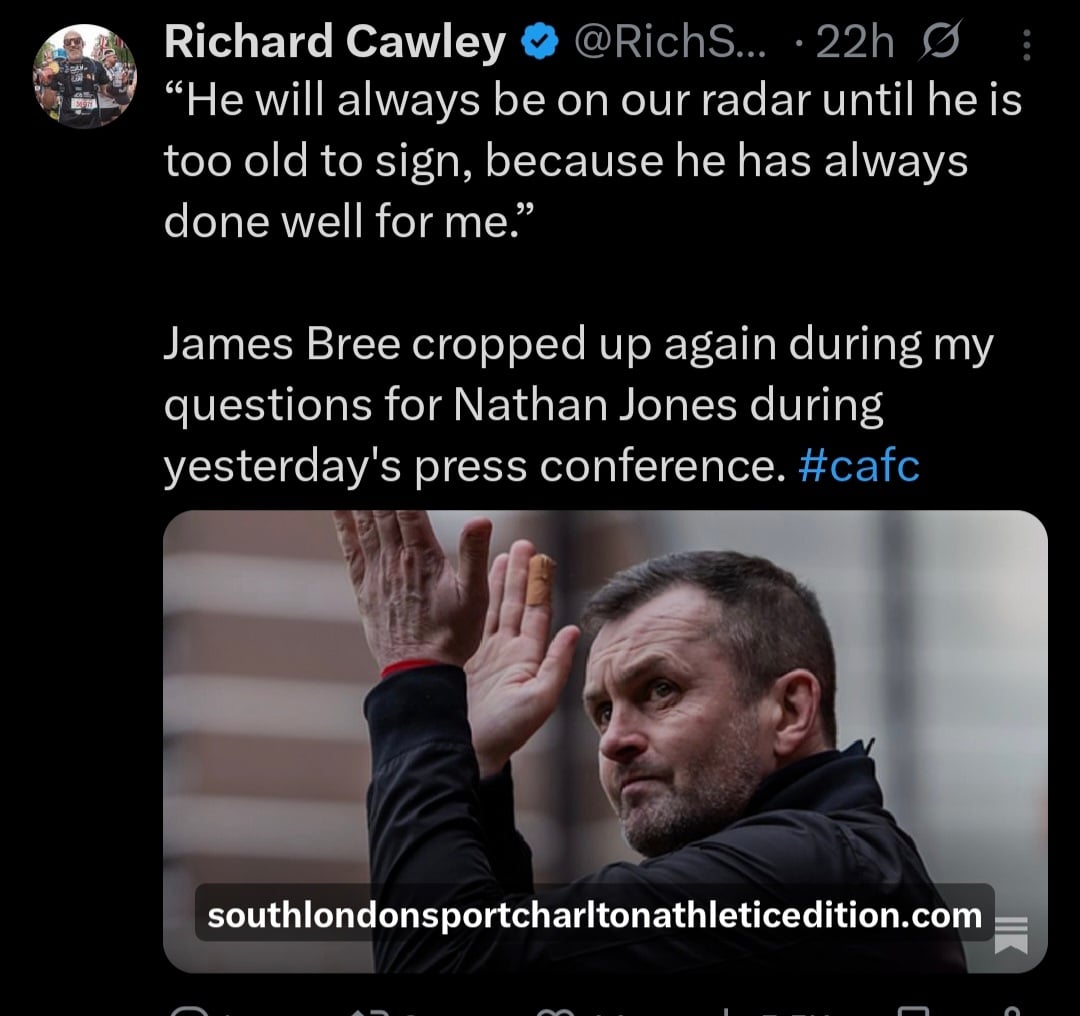The image size is (1080, 1016).
Task: Open Richard Cawley's profile avatar
Action: 85,76
